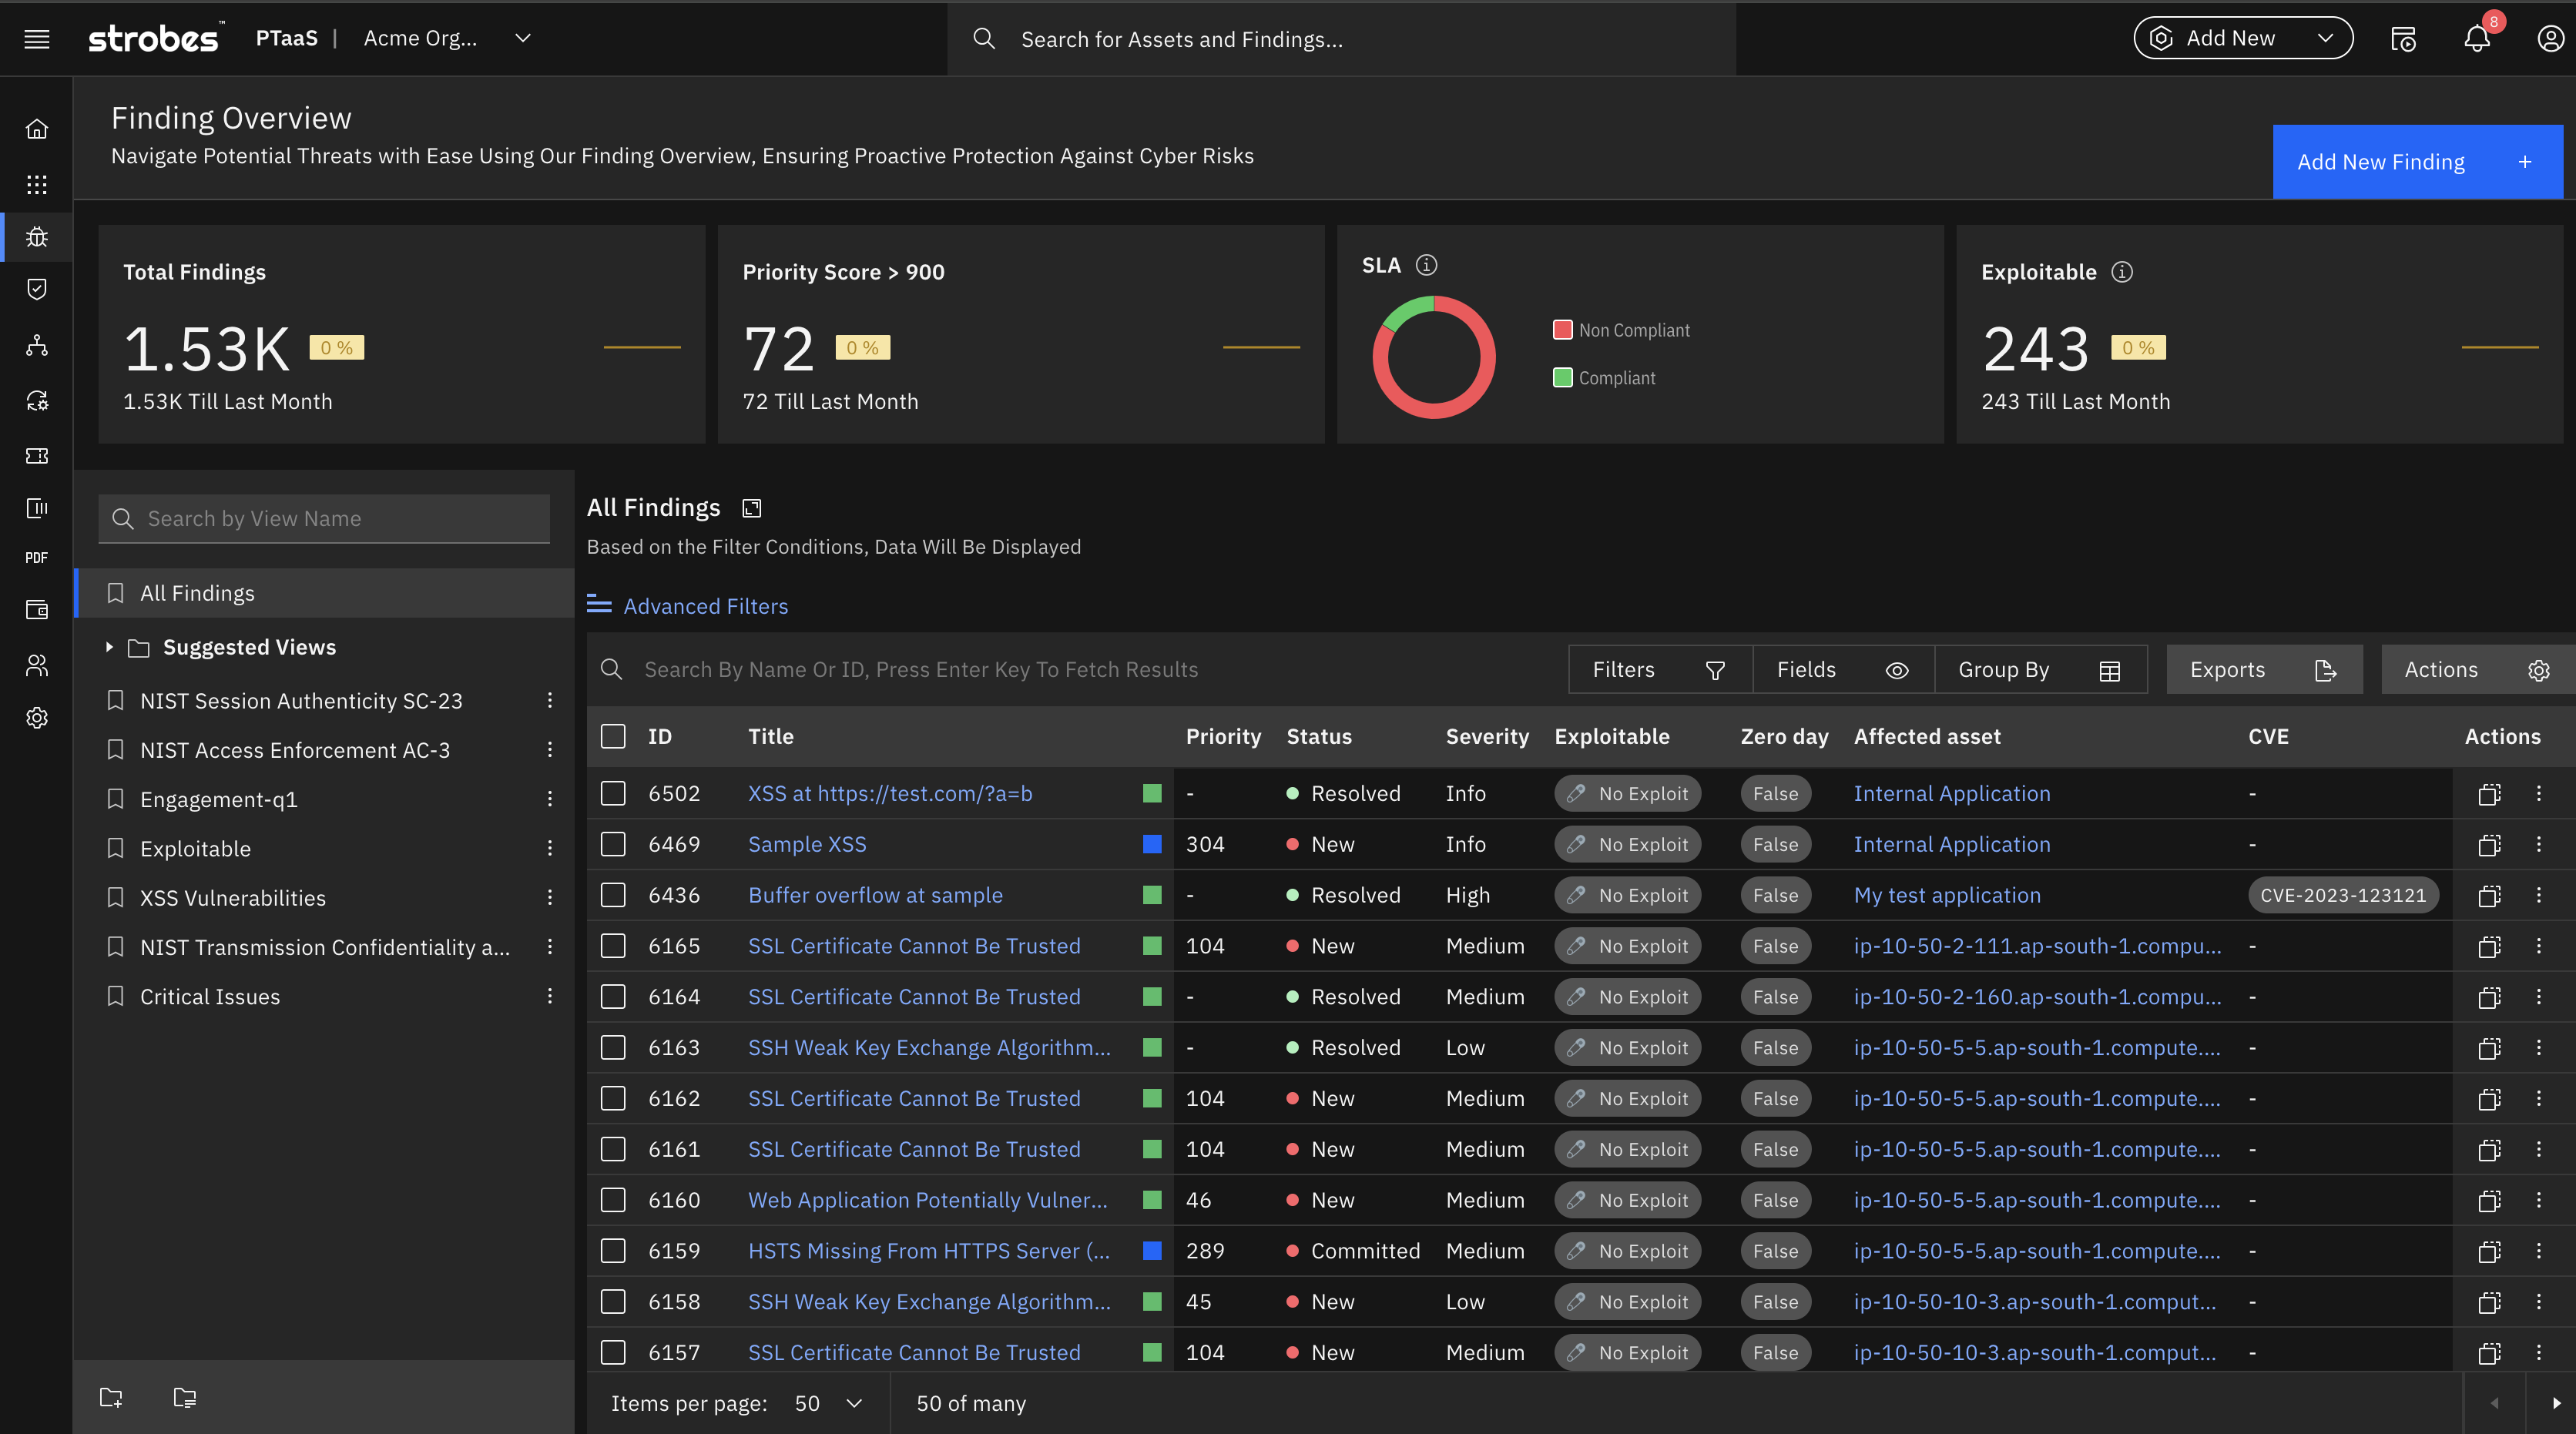Open the bug Findings icon in sidebar
This screenshot has height=1434, width=2576.
(x=37, y=237)
